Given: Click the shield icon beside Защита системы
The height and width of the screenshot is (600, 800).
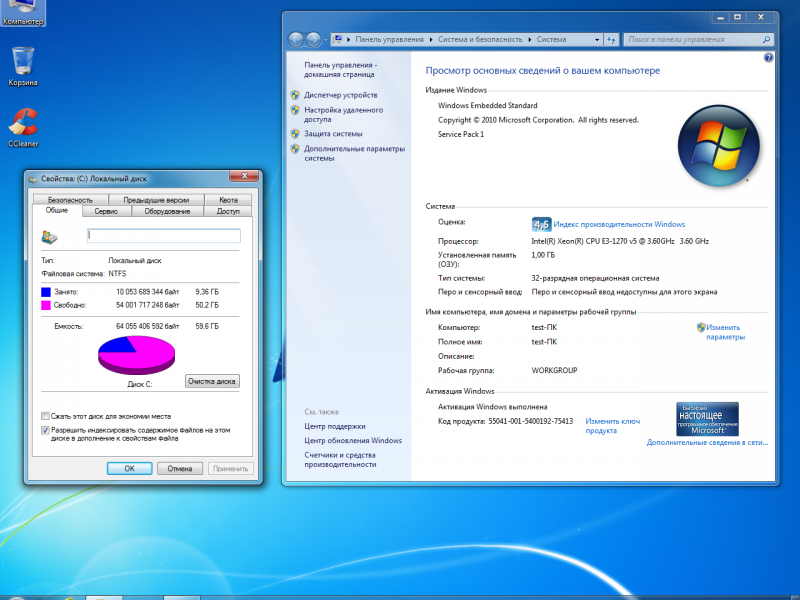Looking at the screenshot, I should 295,134.
